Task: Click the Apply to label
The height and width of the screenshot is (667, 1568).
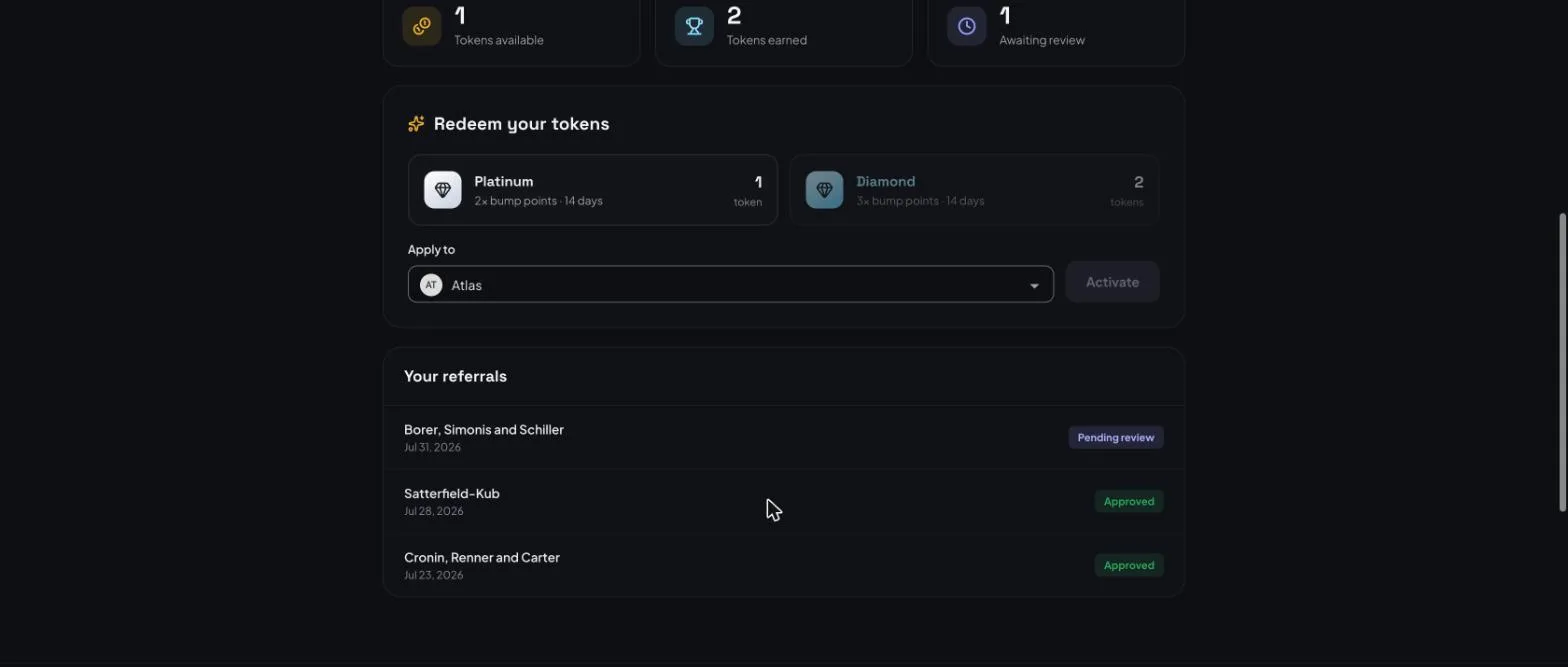Action: 431,250
